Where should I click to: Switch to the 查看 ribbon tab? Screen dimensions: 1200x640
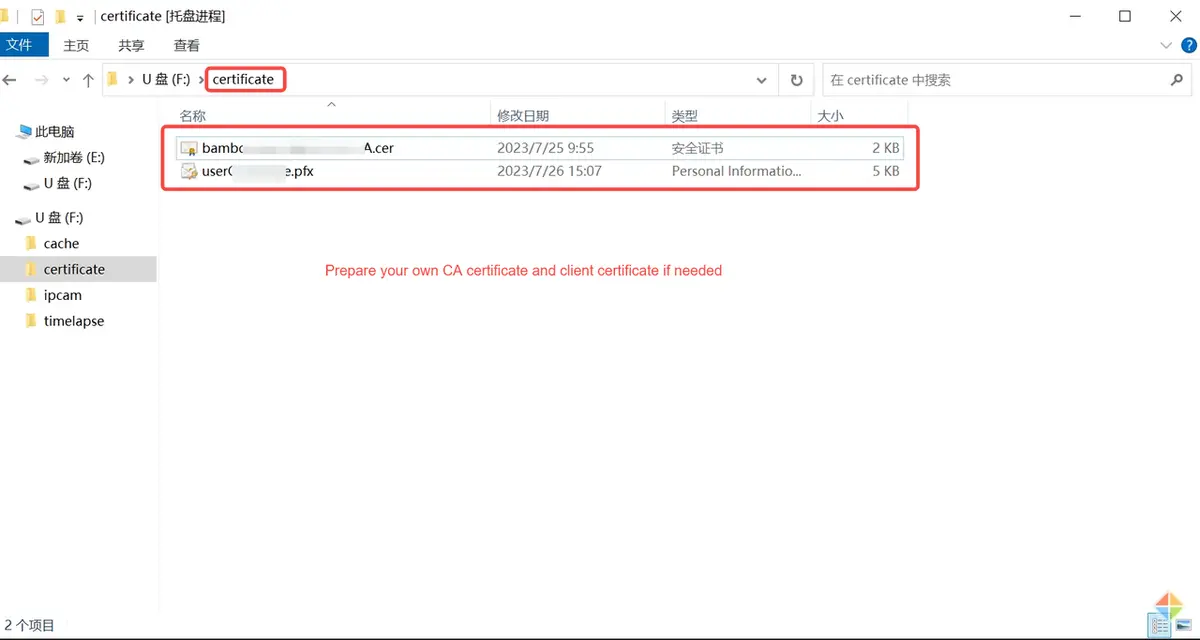point(187,45)
